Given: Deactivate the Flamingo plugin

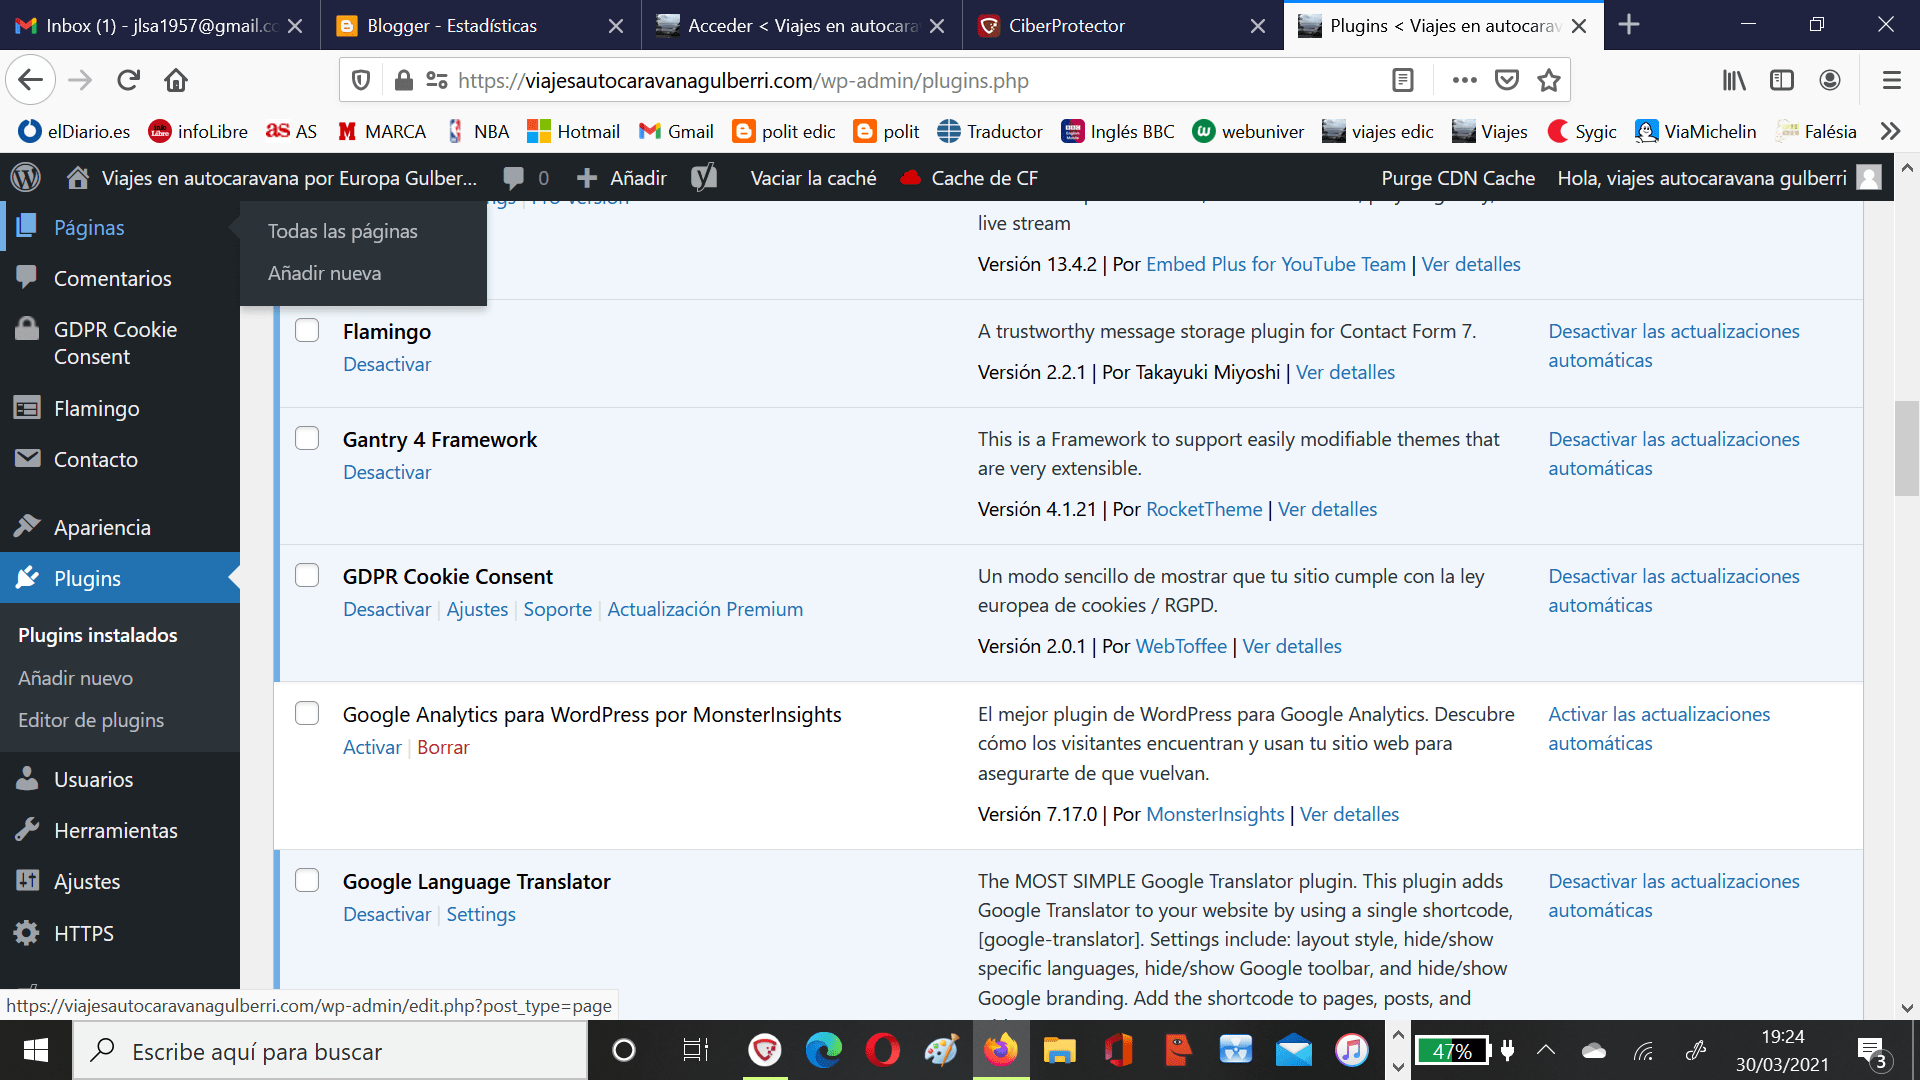Looking at the screenshot, I should coord(387,364).
